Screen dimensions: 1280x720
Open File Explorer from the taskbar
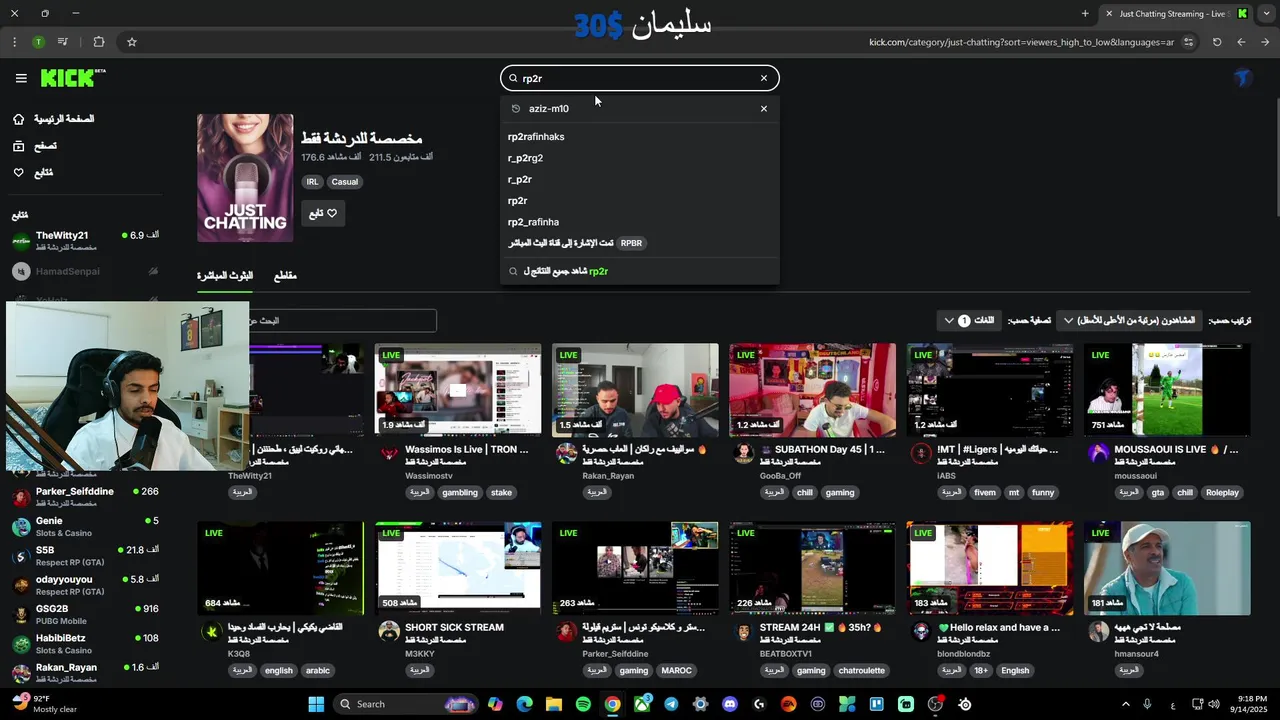[554, 704]
